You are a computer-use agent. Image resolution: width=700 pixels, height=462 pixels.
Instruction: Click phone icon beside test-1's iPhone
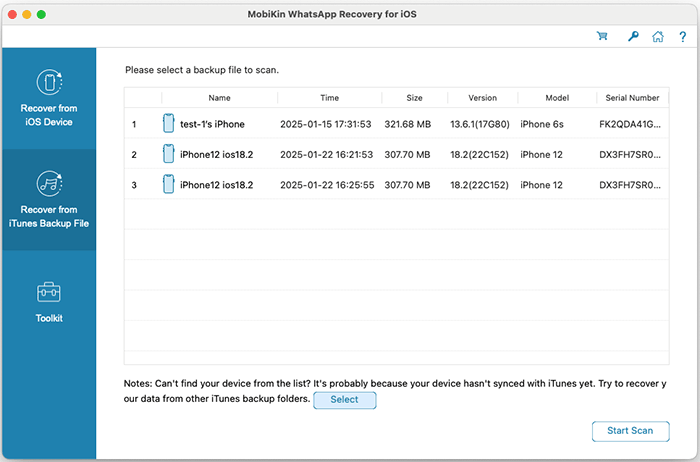coord(168,124)
